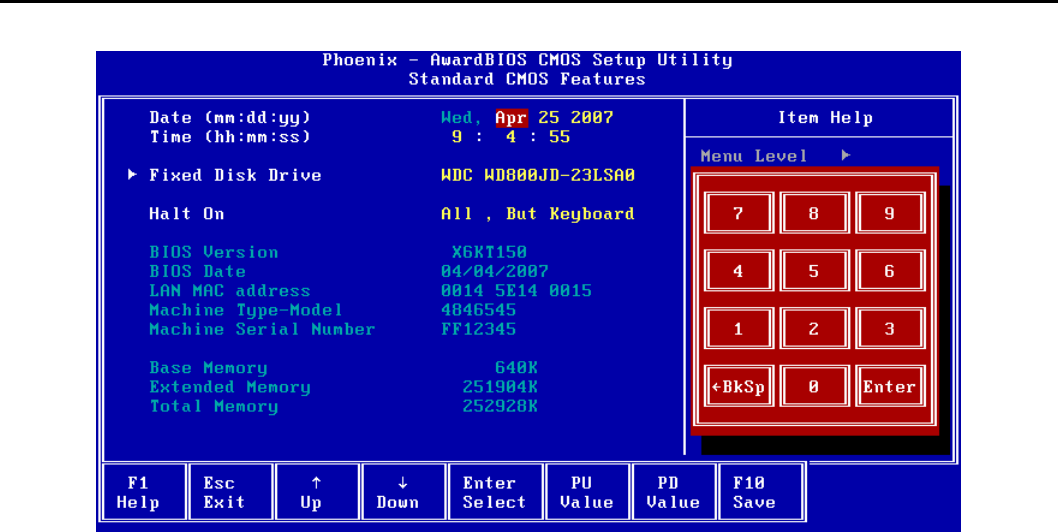Click the hour value in Time
Screen dimensions: 1058x532
[457, 137]
